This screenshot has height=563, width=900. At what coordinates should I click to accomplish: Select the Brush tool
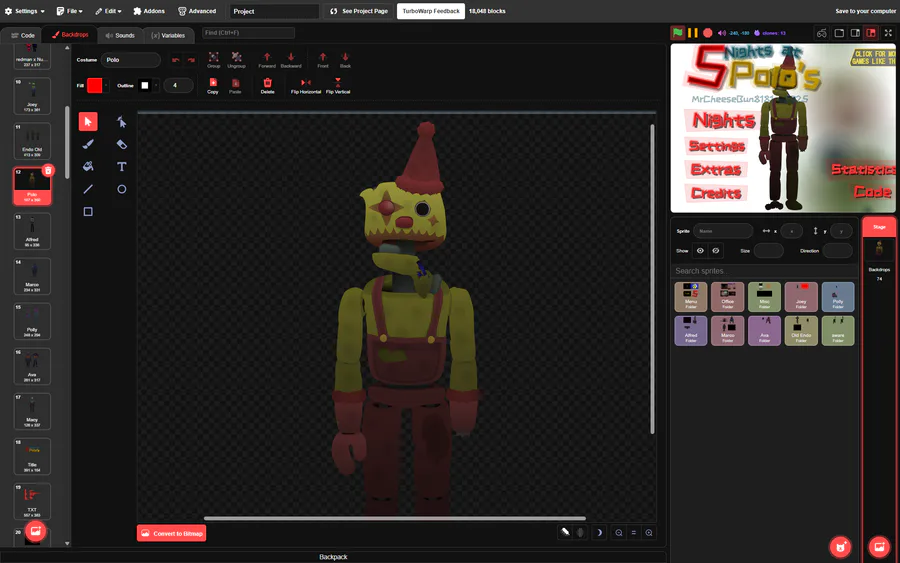[88, 144]
